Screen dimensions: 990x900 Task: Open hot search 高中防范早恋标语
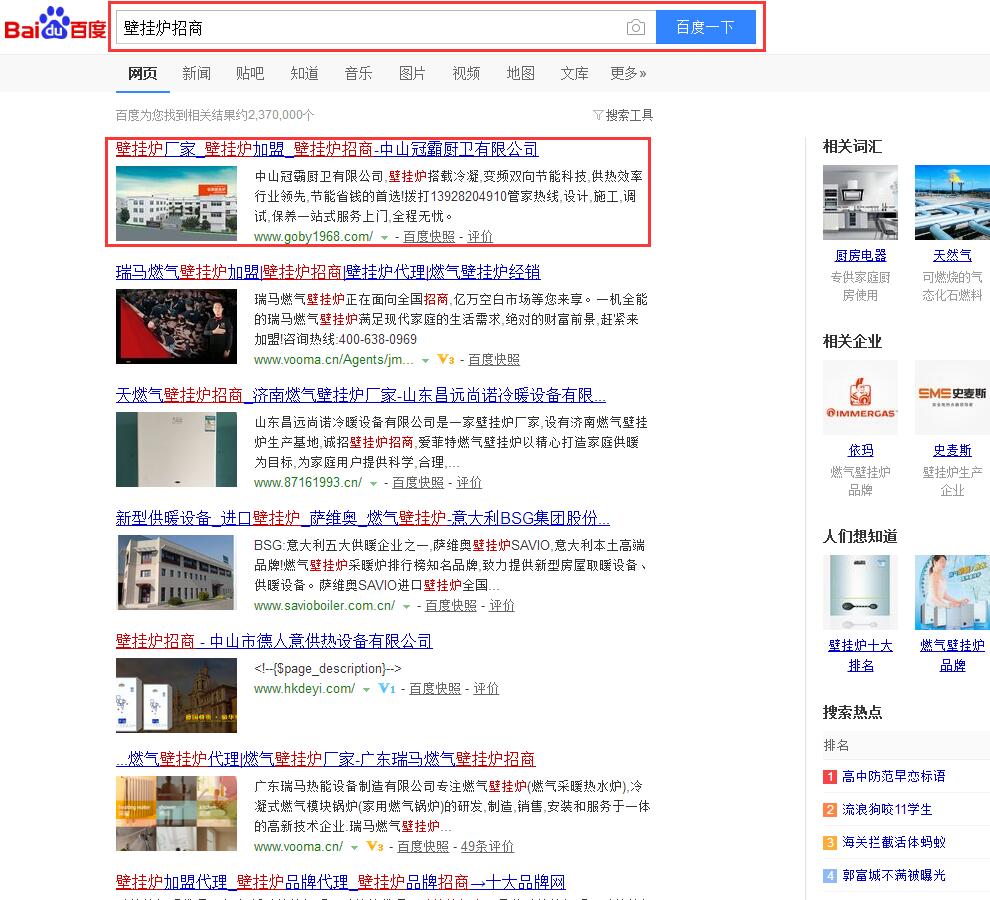tap(893, 777)
